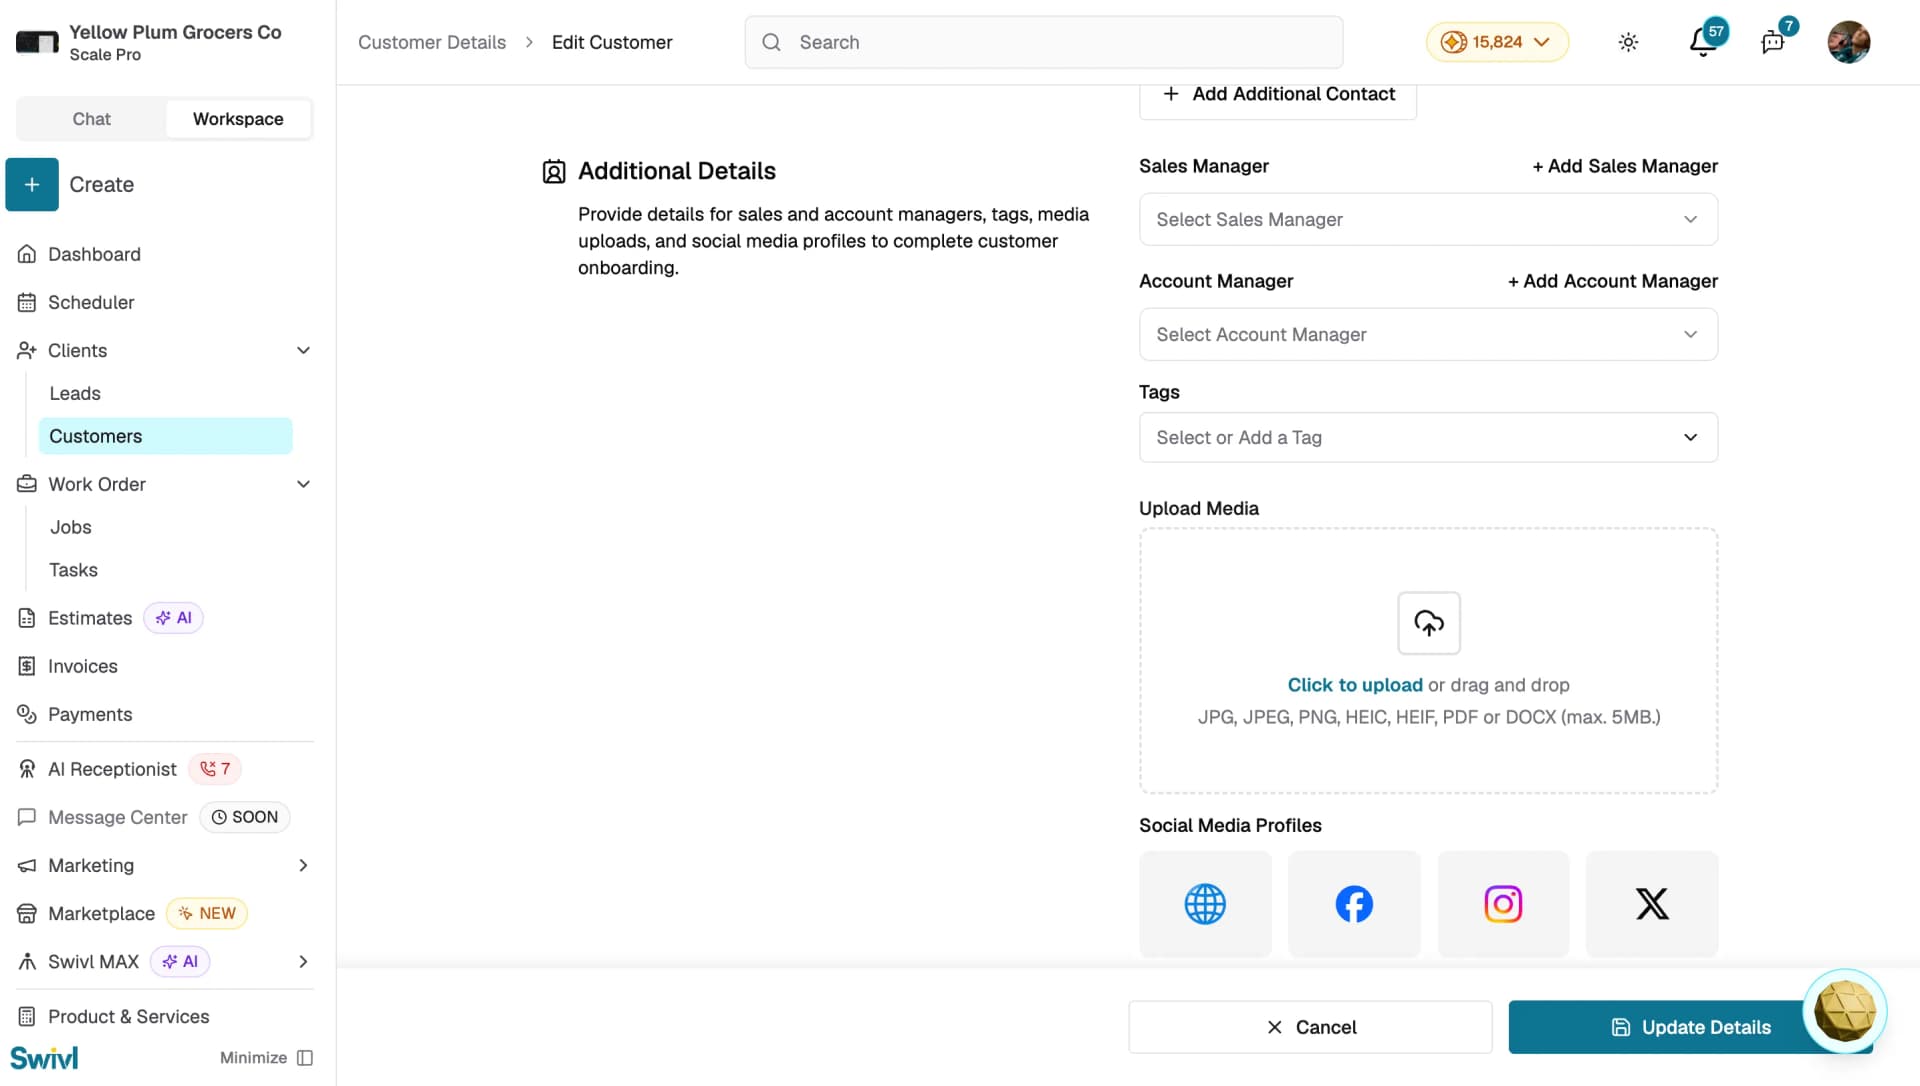Click the Swivl logo at sidebar bottom
This screenshot has height=1086, width=1920.
click(x=44, y=1058)
